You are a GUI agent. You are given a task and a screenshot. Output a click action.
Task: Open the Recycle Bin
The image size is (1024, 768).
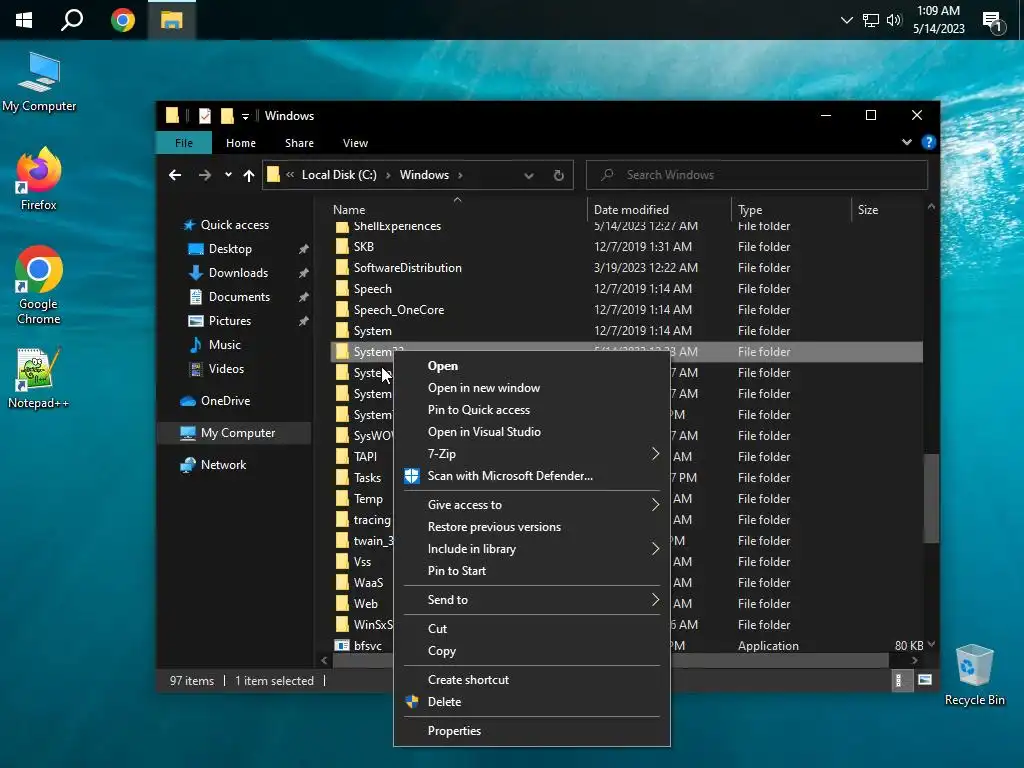[974, 674]
